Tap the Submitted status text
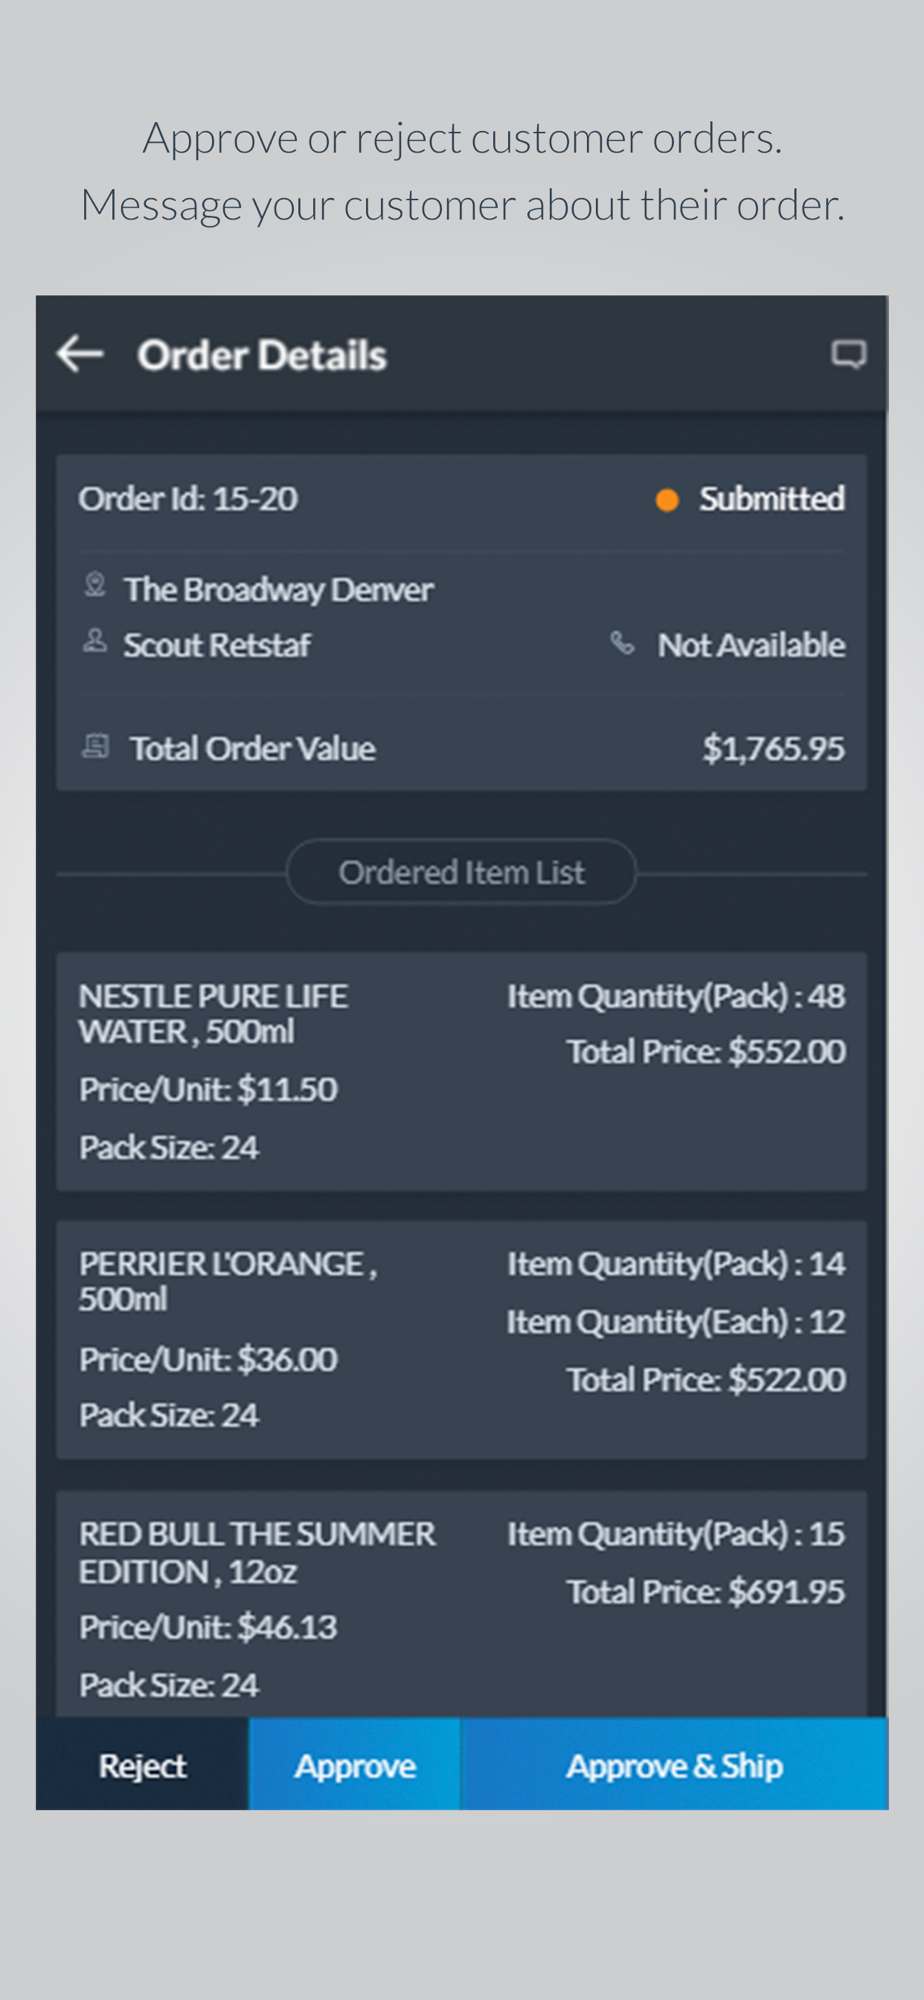 tap(772, 499)
